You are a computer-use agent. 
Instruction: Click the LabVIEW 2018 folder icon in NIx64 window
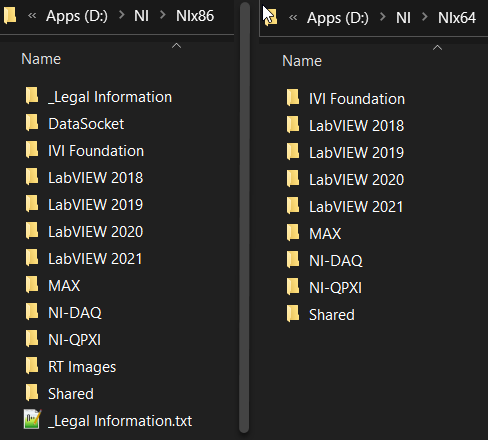[293, 125]
